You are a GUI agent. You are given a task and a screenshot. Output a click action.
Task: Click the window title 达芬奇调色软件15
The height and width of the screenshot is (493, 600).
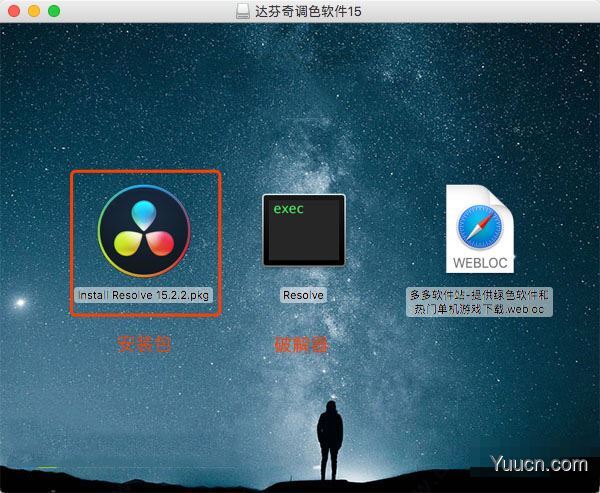click(308, 11)
